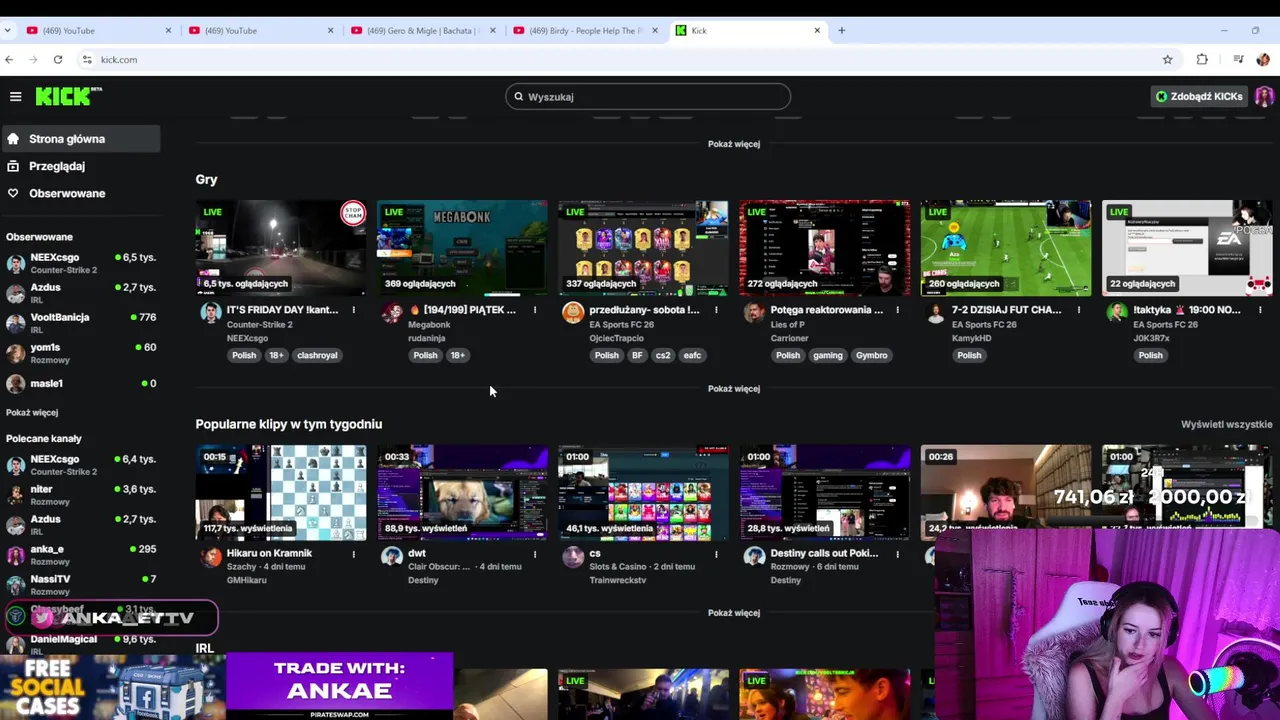Viewport: 1280px width, 720px height.
Task: Click Lies of P category link
Action: 789,325
